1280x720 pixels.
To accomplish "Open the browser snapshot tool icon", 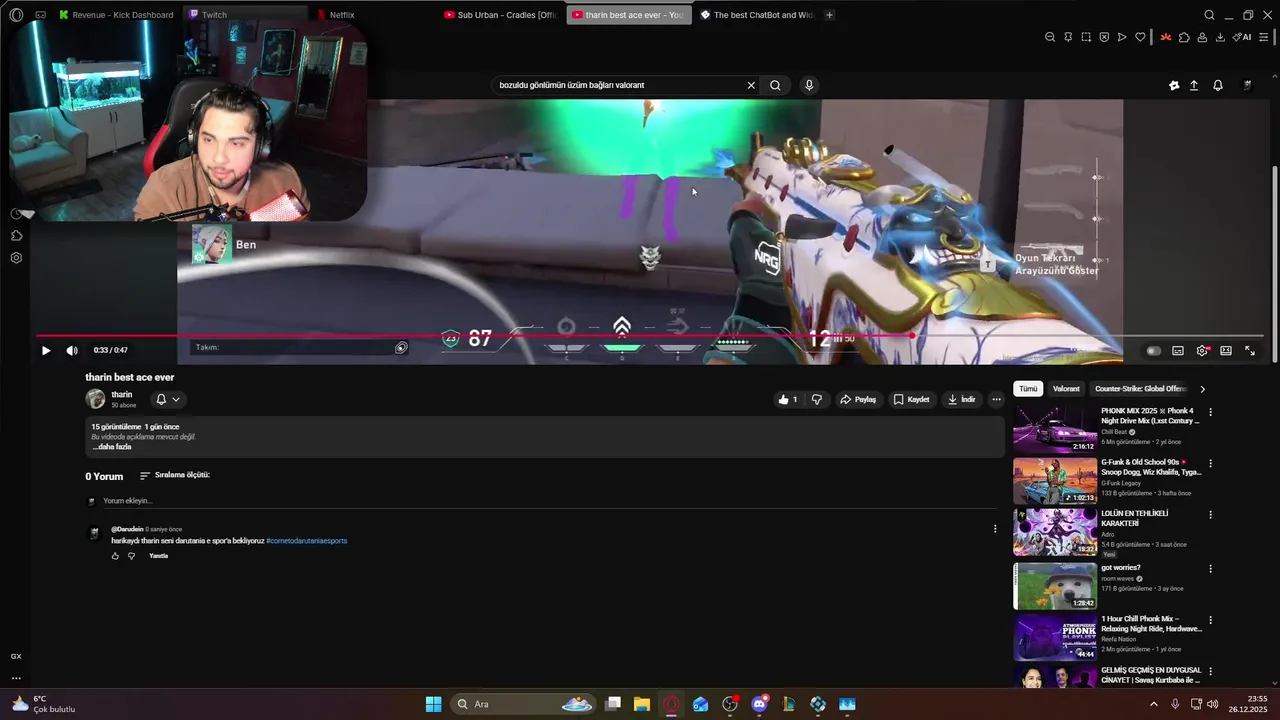I will 1086,37.
